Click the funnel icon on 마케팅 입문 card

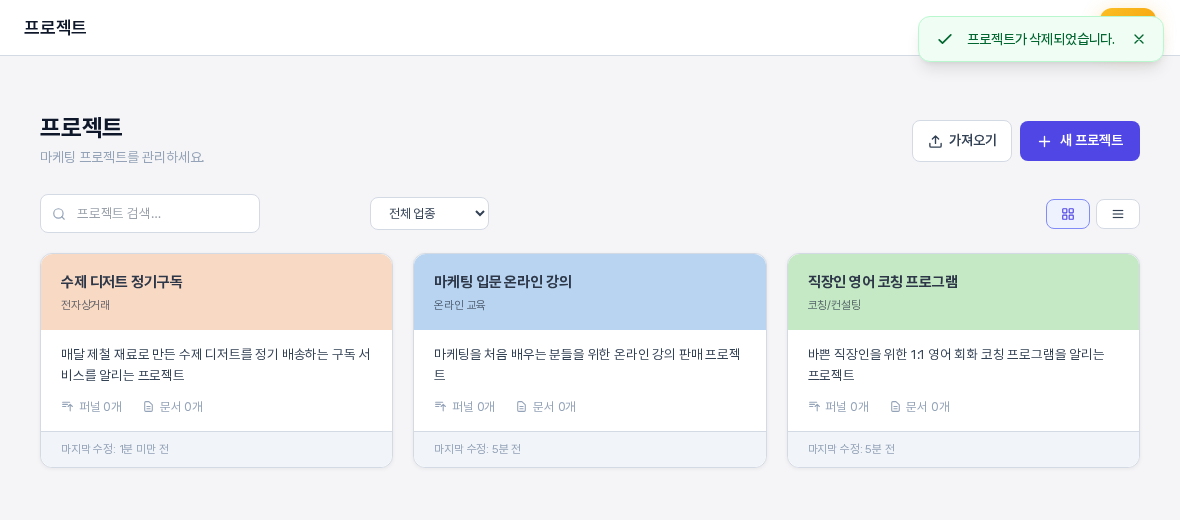coord(440,406)
